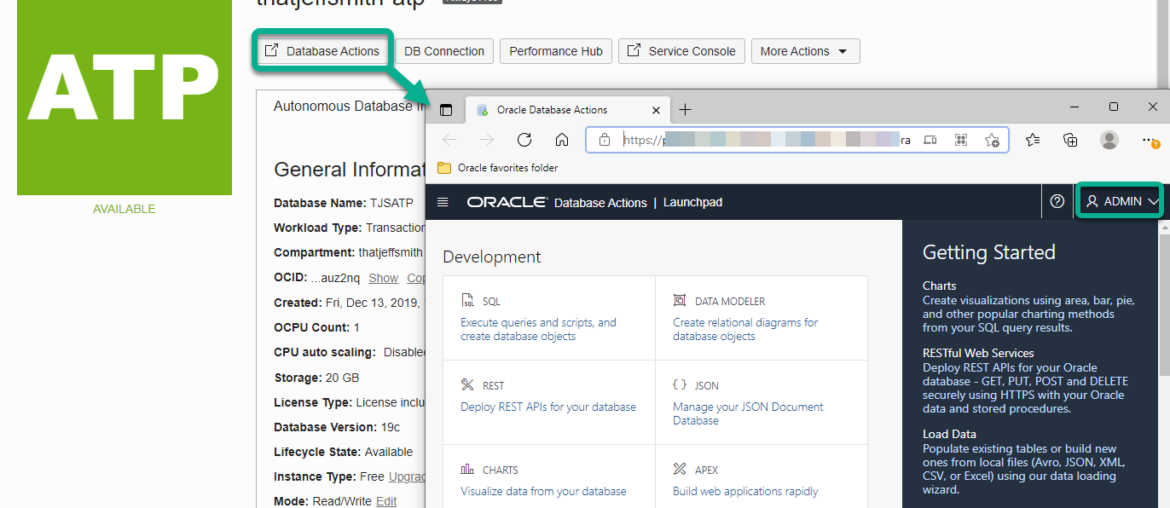Click Edit link next to Mode

pyautogui.click(x=386, y=501)
